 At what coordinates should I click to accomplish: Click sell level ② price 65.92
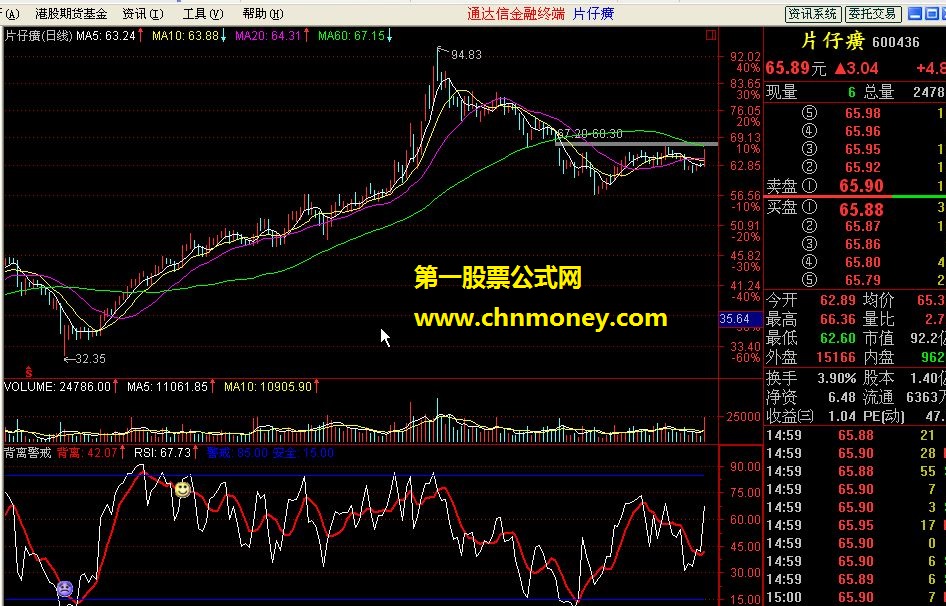click(863, 167)
